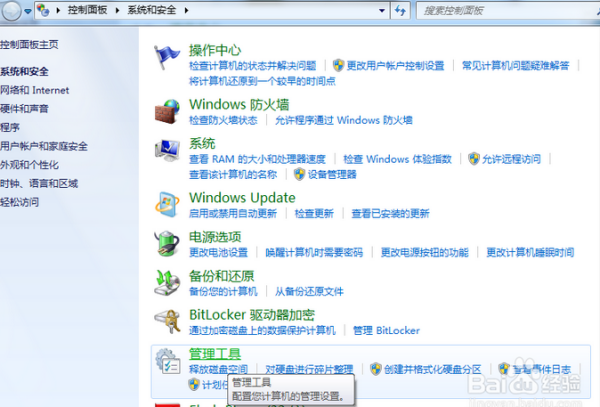The width and height of the screenshot is (600, 407).
Task: Select 系统和安全 in the sidebar
Action: click(x=24, y=72)
